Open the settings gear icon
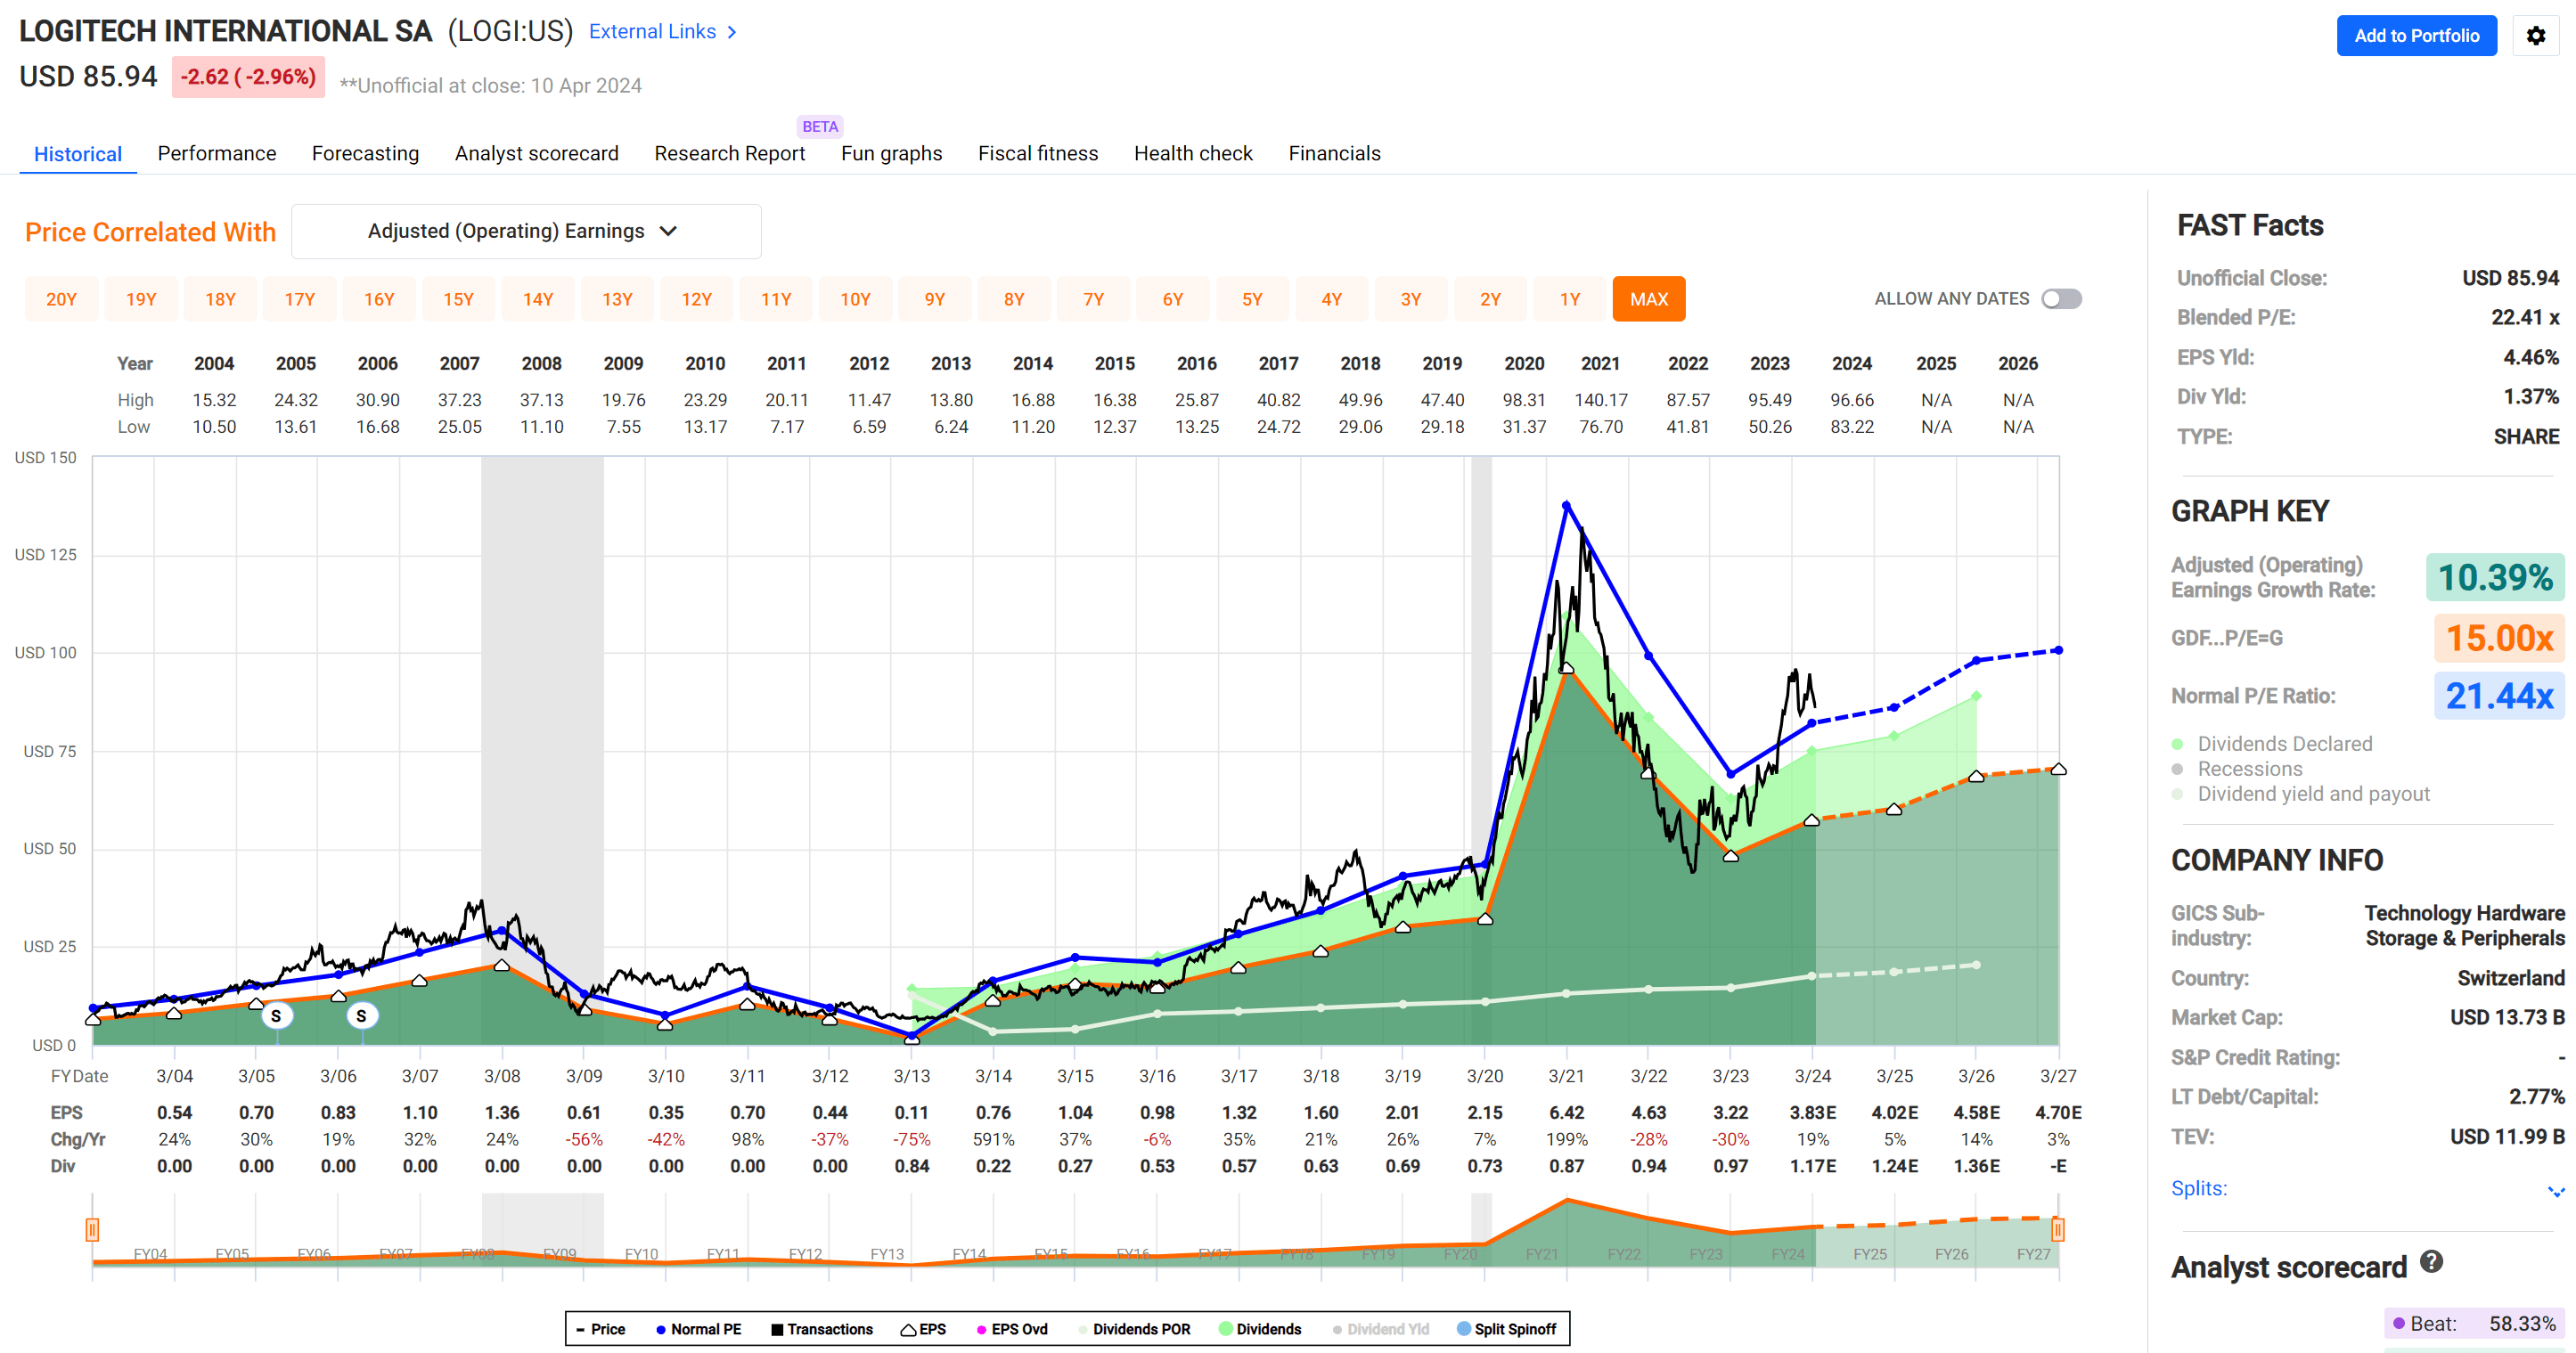This screenshot has width=2576, height=1353. click(2537, 35)
